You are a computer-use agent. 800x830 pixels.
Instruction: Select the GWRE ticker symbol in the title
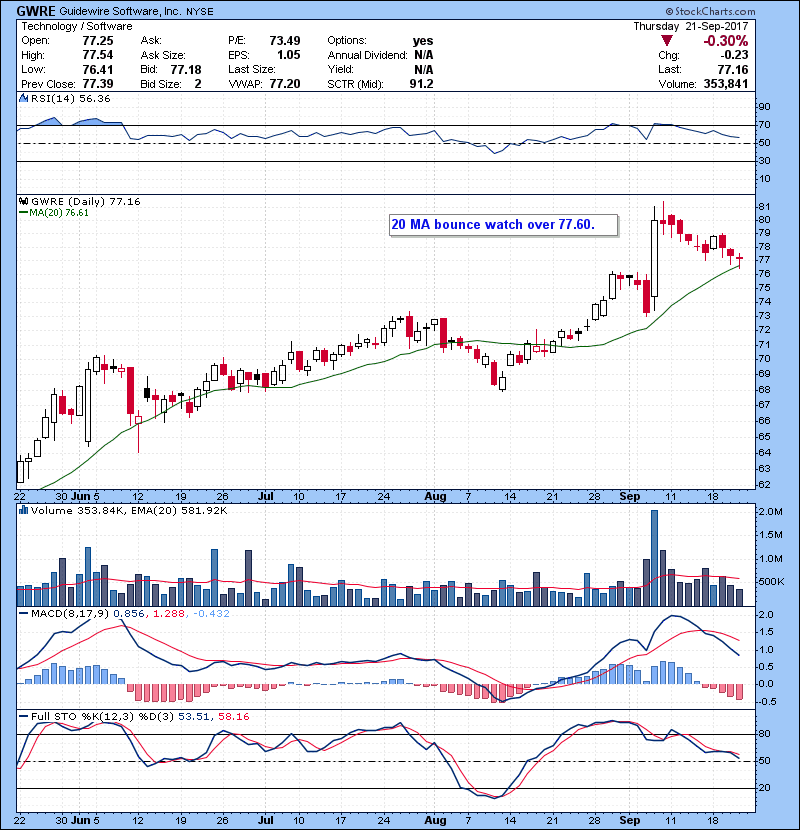[36, 11]
